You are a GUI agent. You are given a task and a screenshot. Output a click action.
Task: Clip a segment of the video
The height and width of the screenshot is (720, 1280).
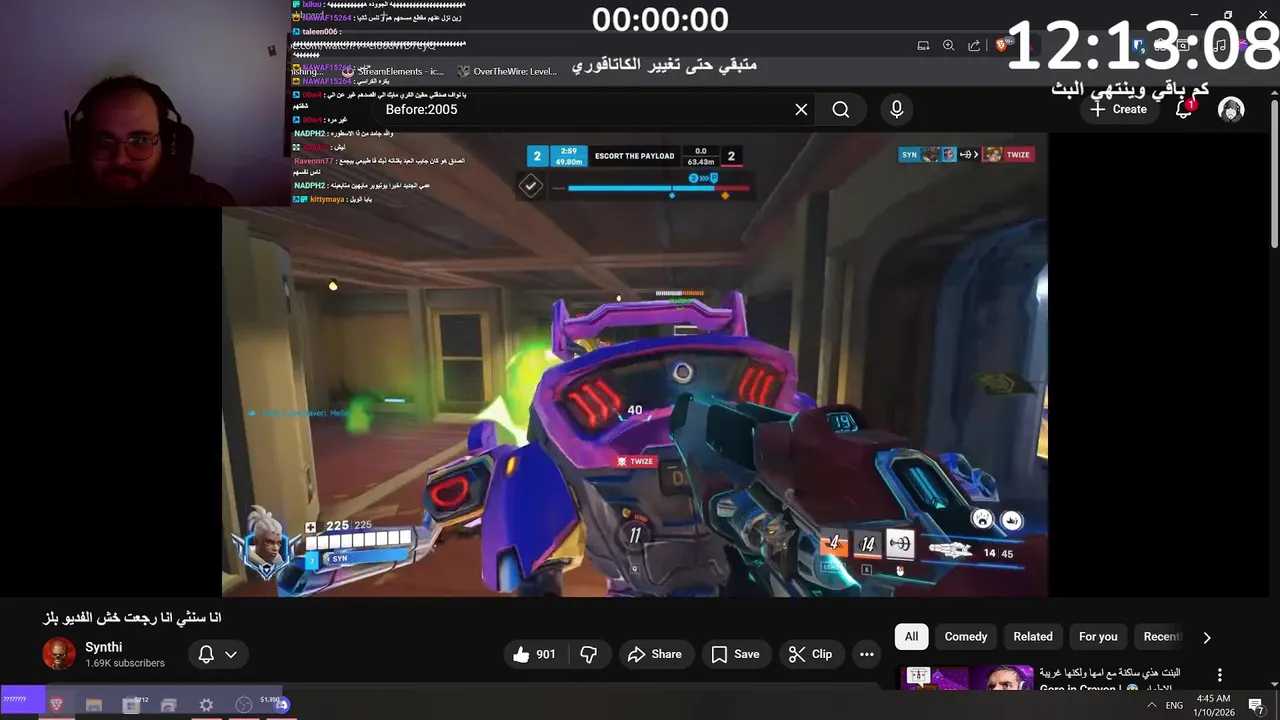pyautogui.click(x=810, y=654)
